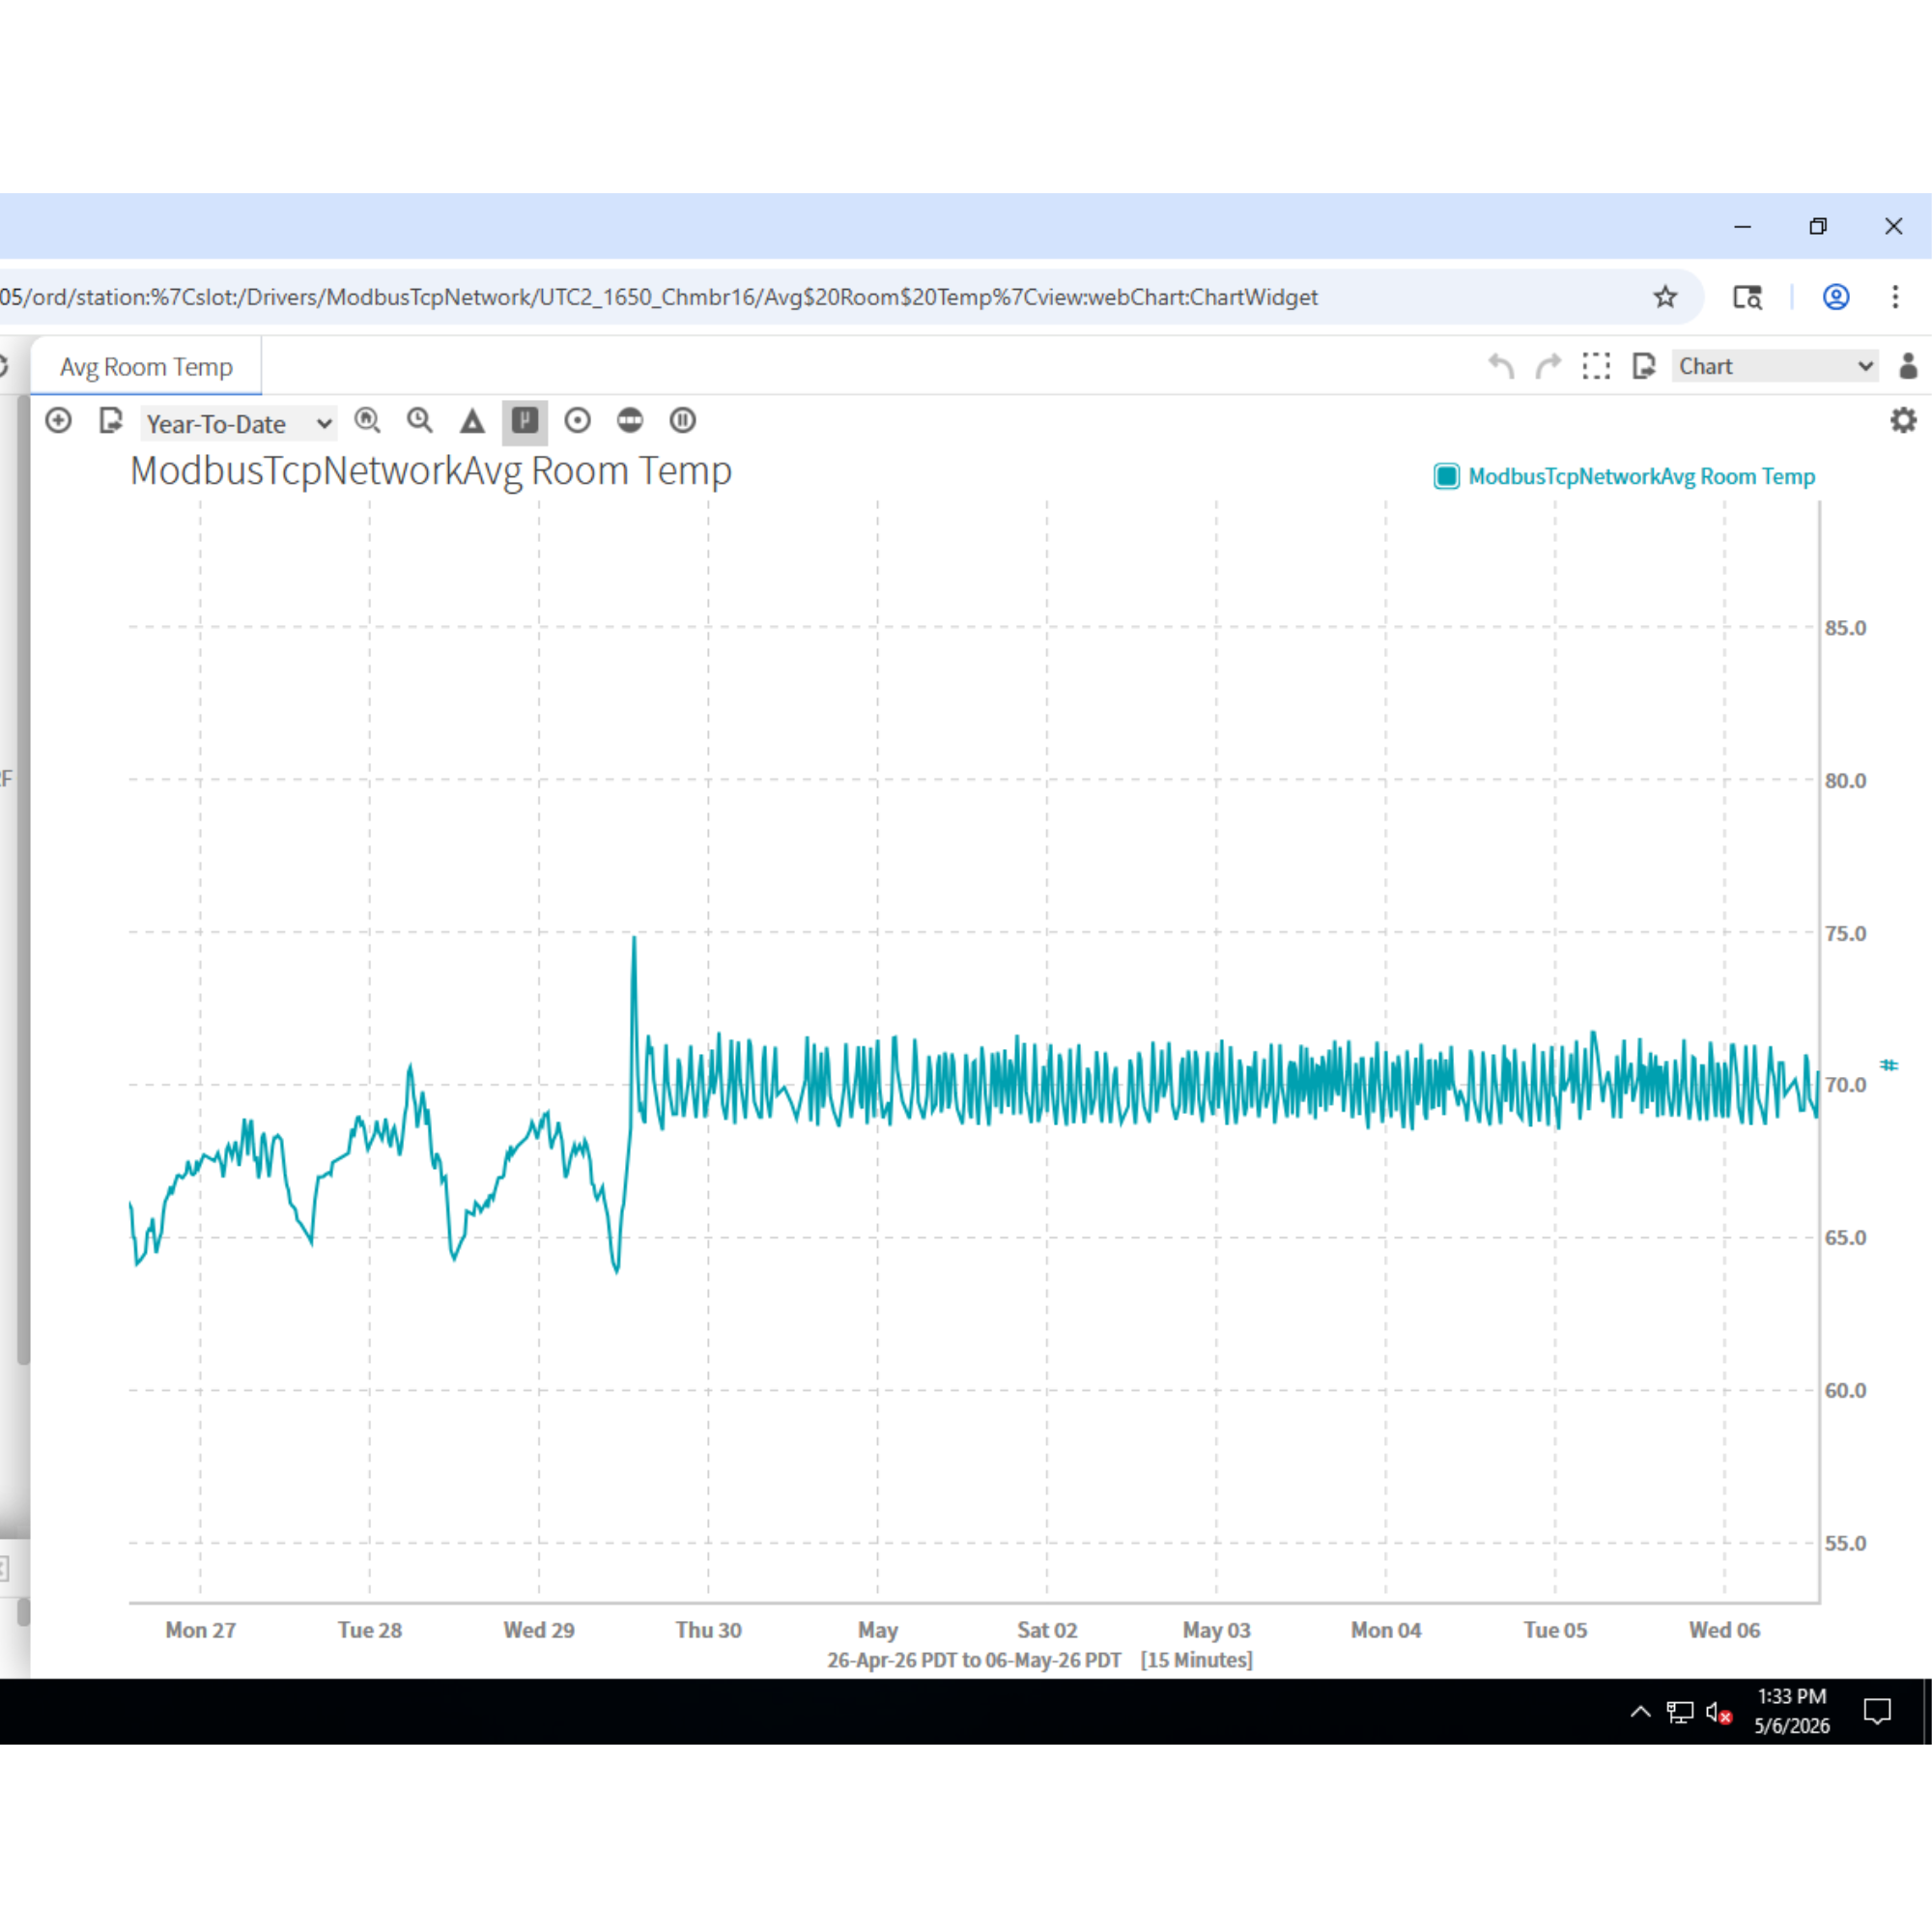The image size is (1932, 1932).
Task: Open the Chart view selector dropdown
Action: pyautogui.click(x=1775, y=366)
